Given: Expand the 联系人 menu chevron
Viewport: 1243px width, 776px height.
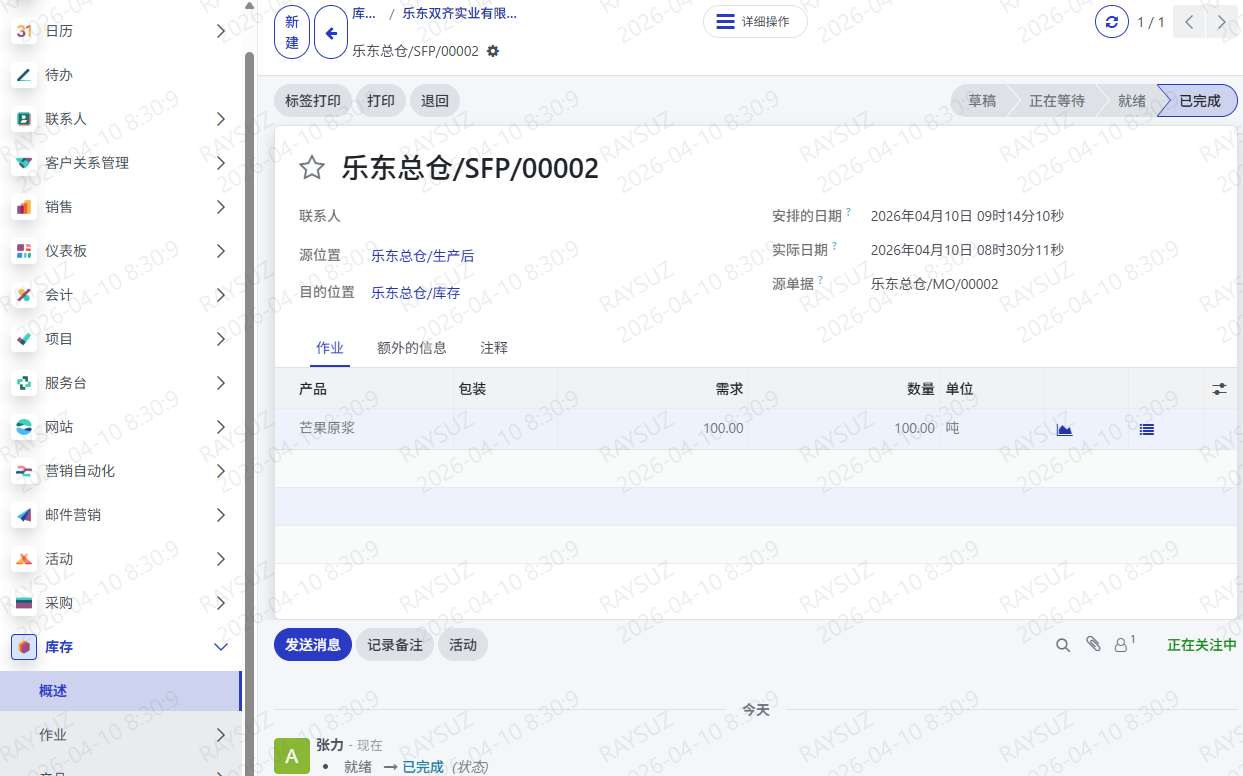Looking at the screenshot, I should click(x=221, y=119).
